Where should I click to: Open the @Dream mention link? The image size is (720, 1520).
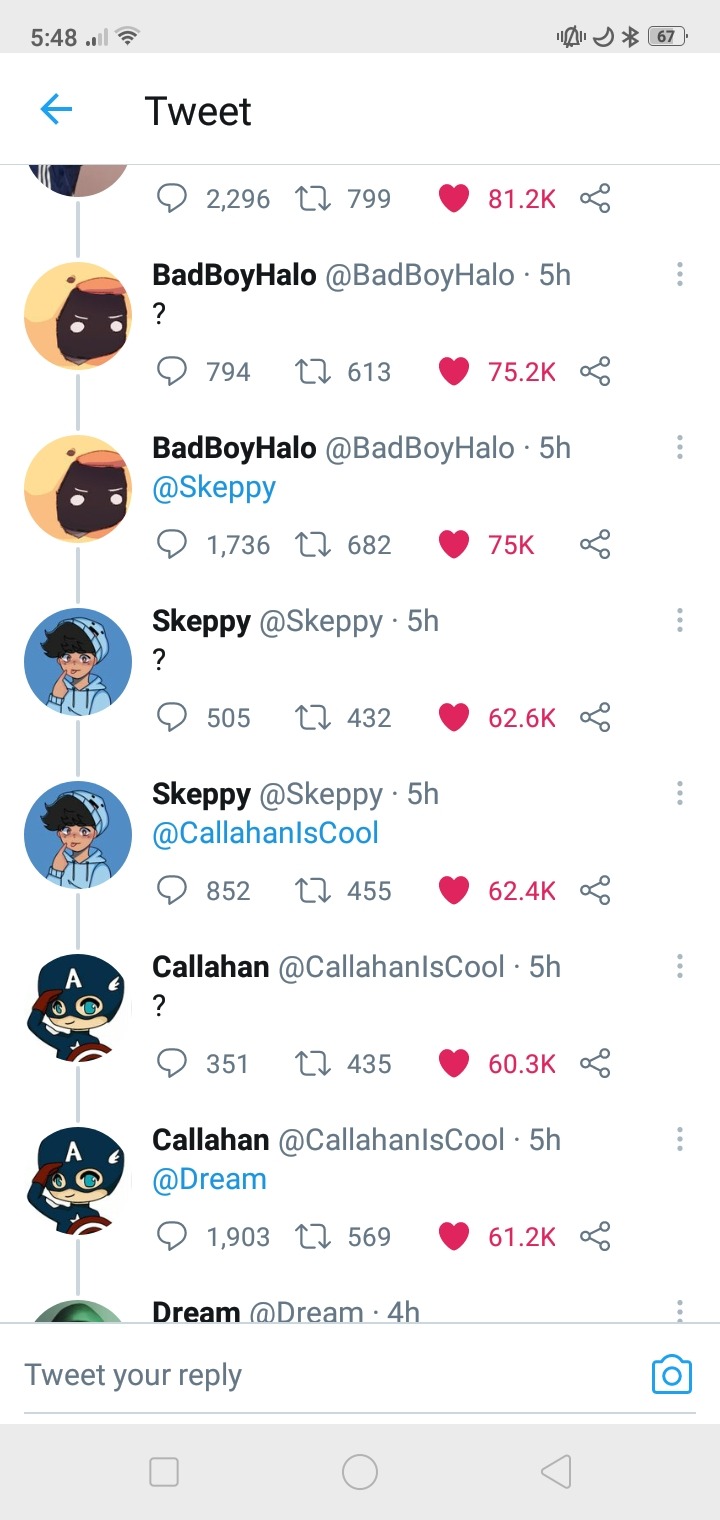209,1180
